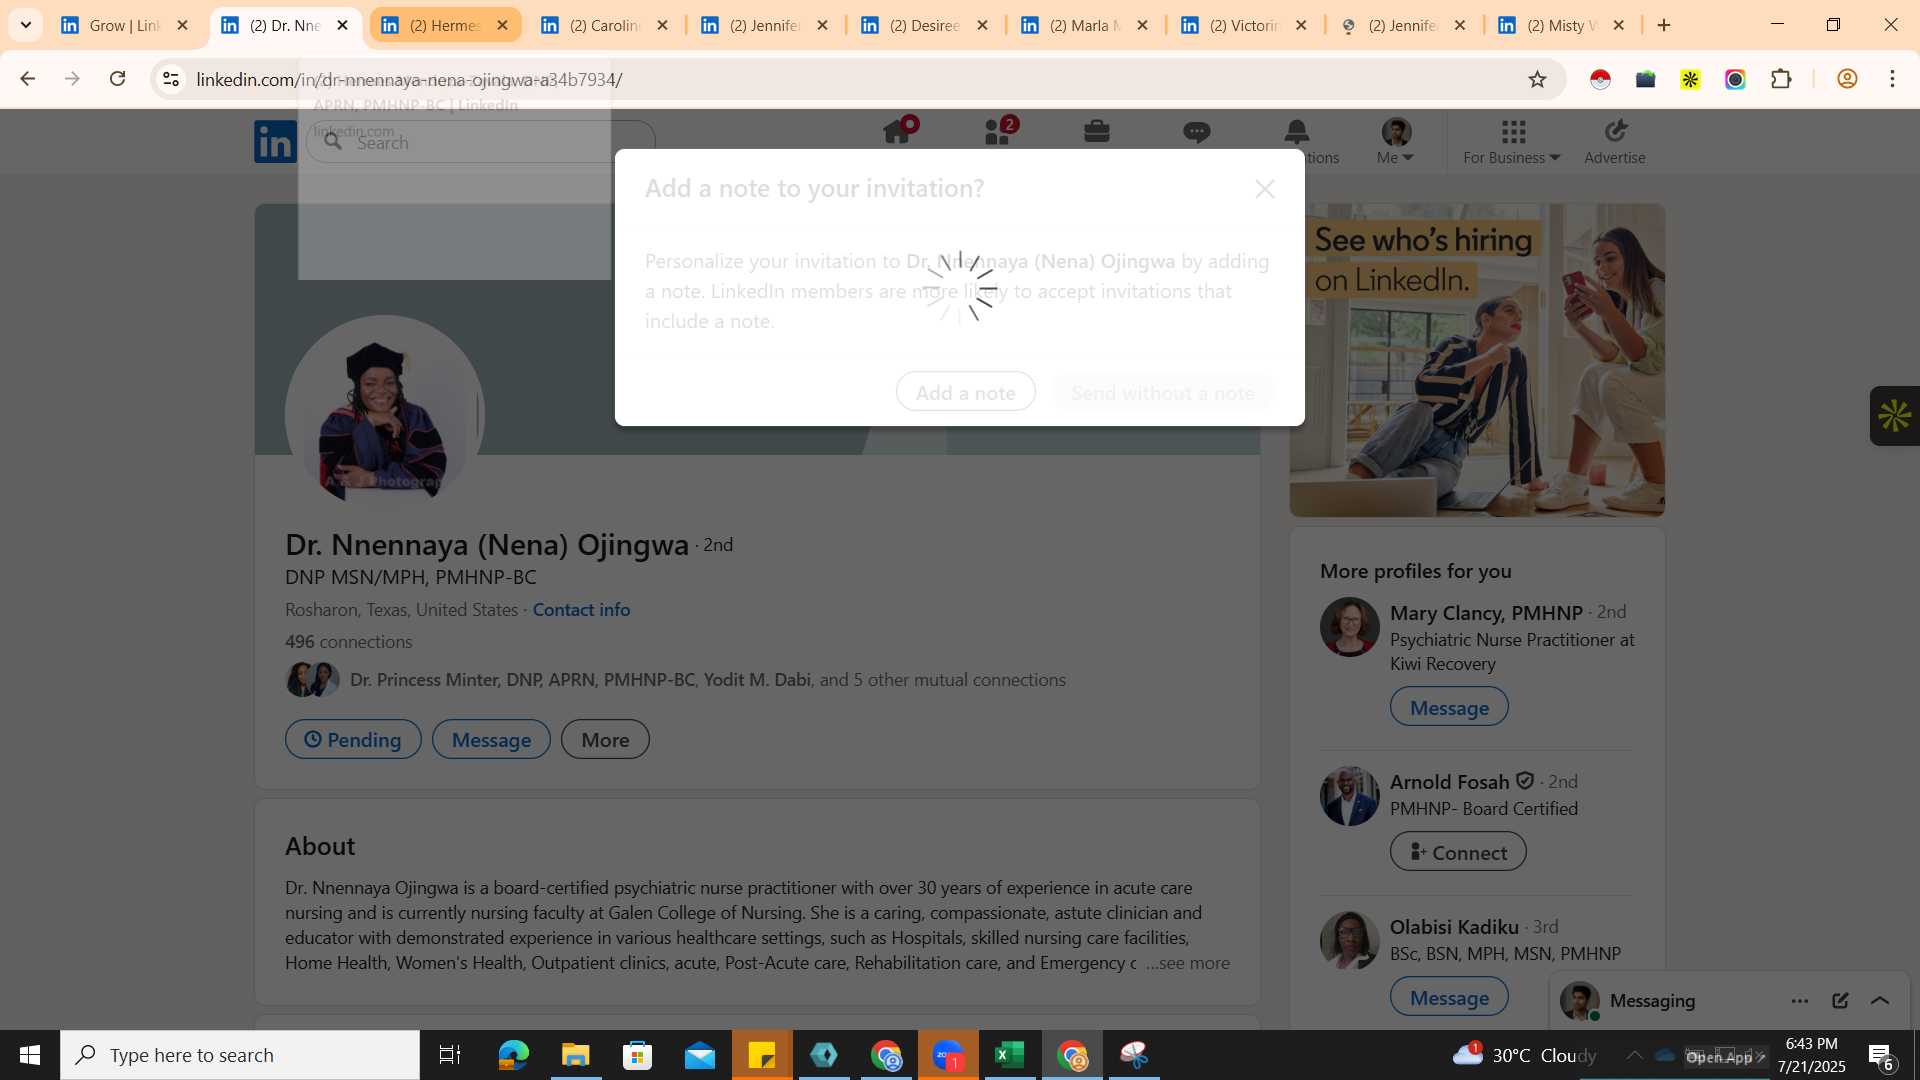Open Olabisi Kadiku profile name link
The image size is (1920, 1080).
pyautogui.click(x=1454, y=927)
